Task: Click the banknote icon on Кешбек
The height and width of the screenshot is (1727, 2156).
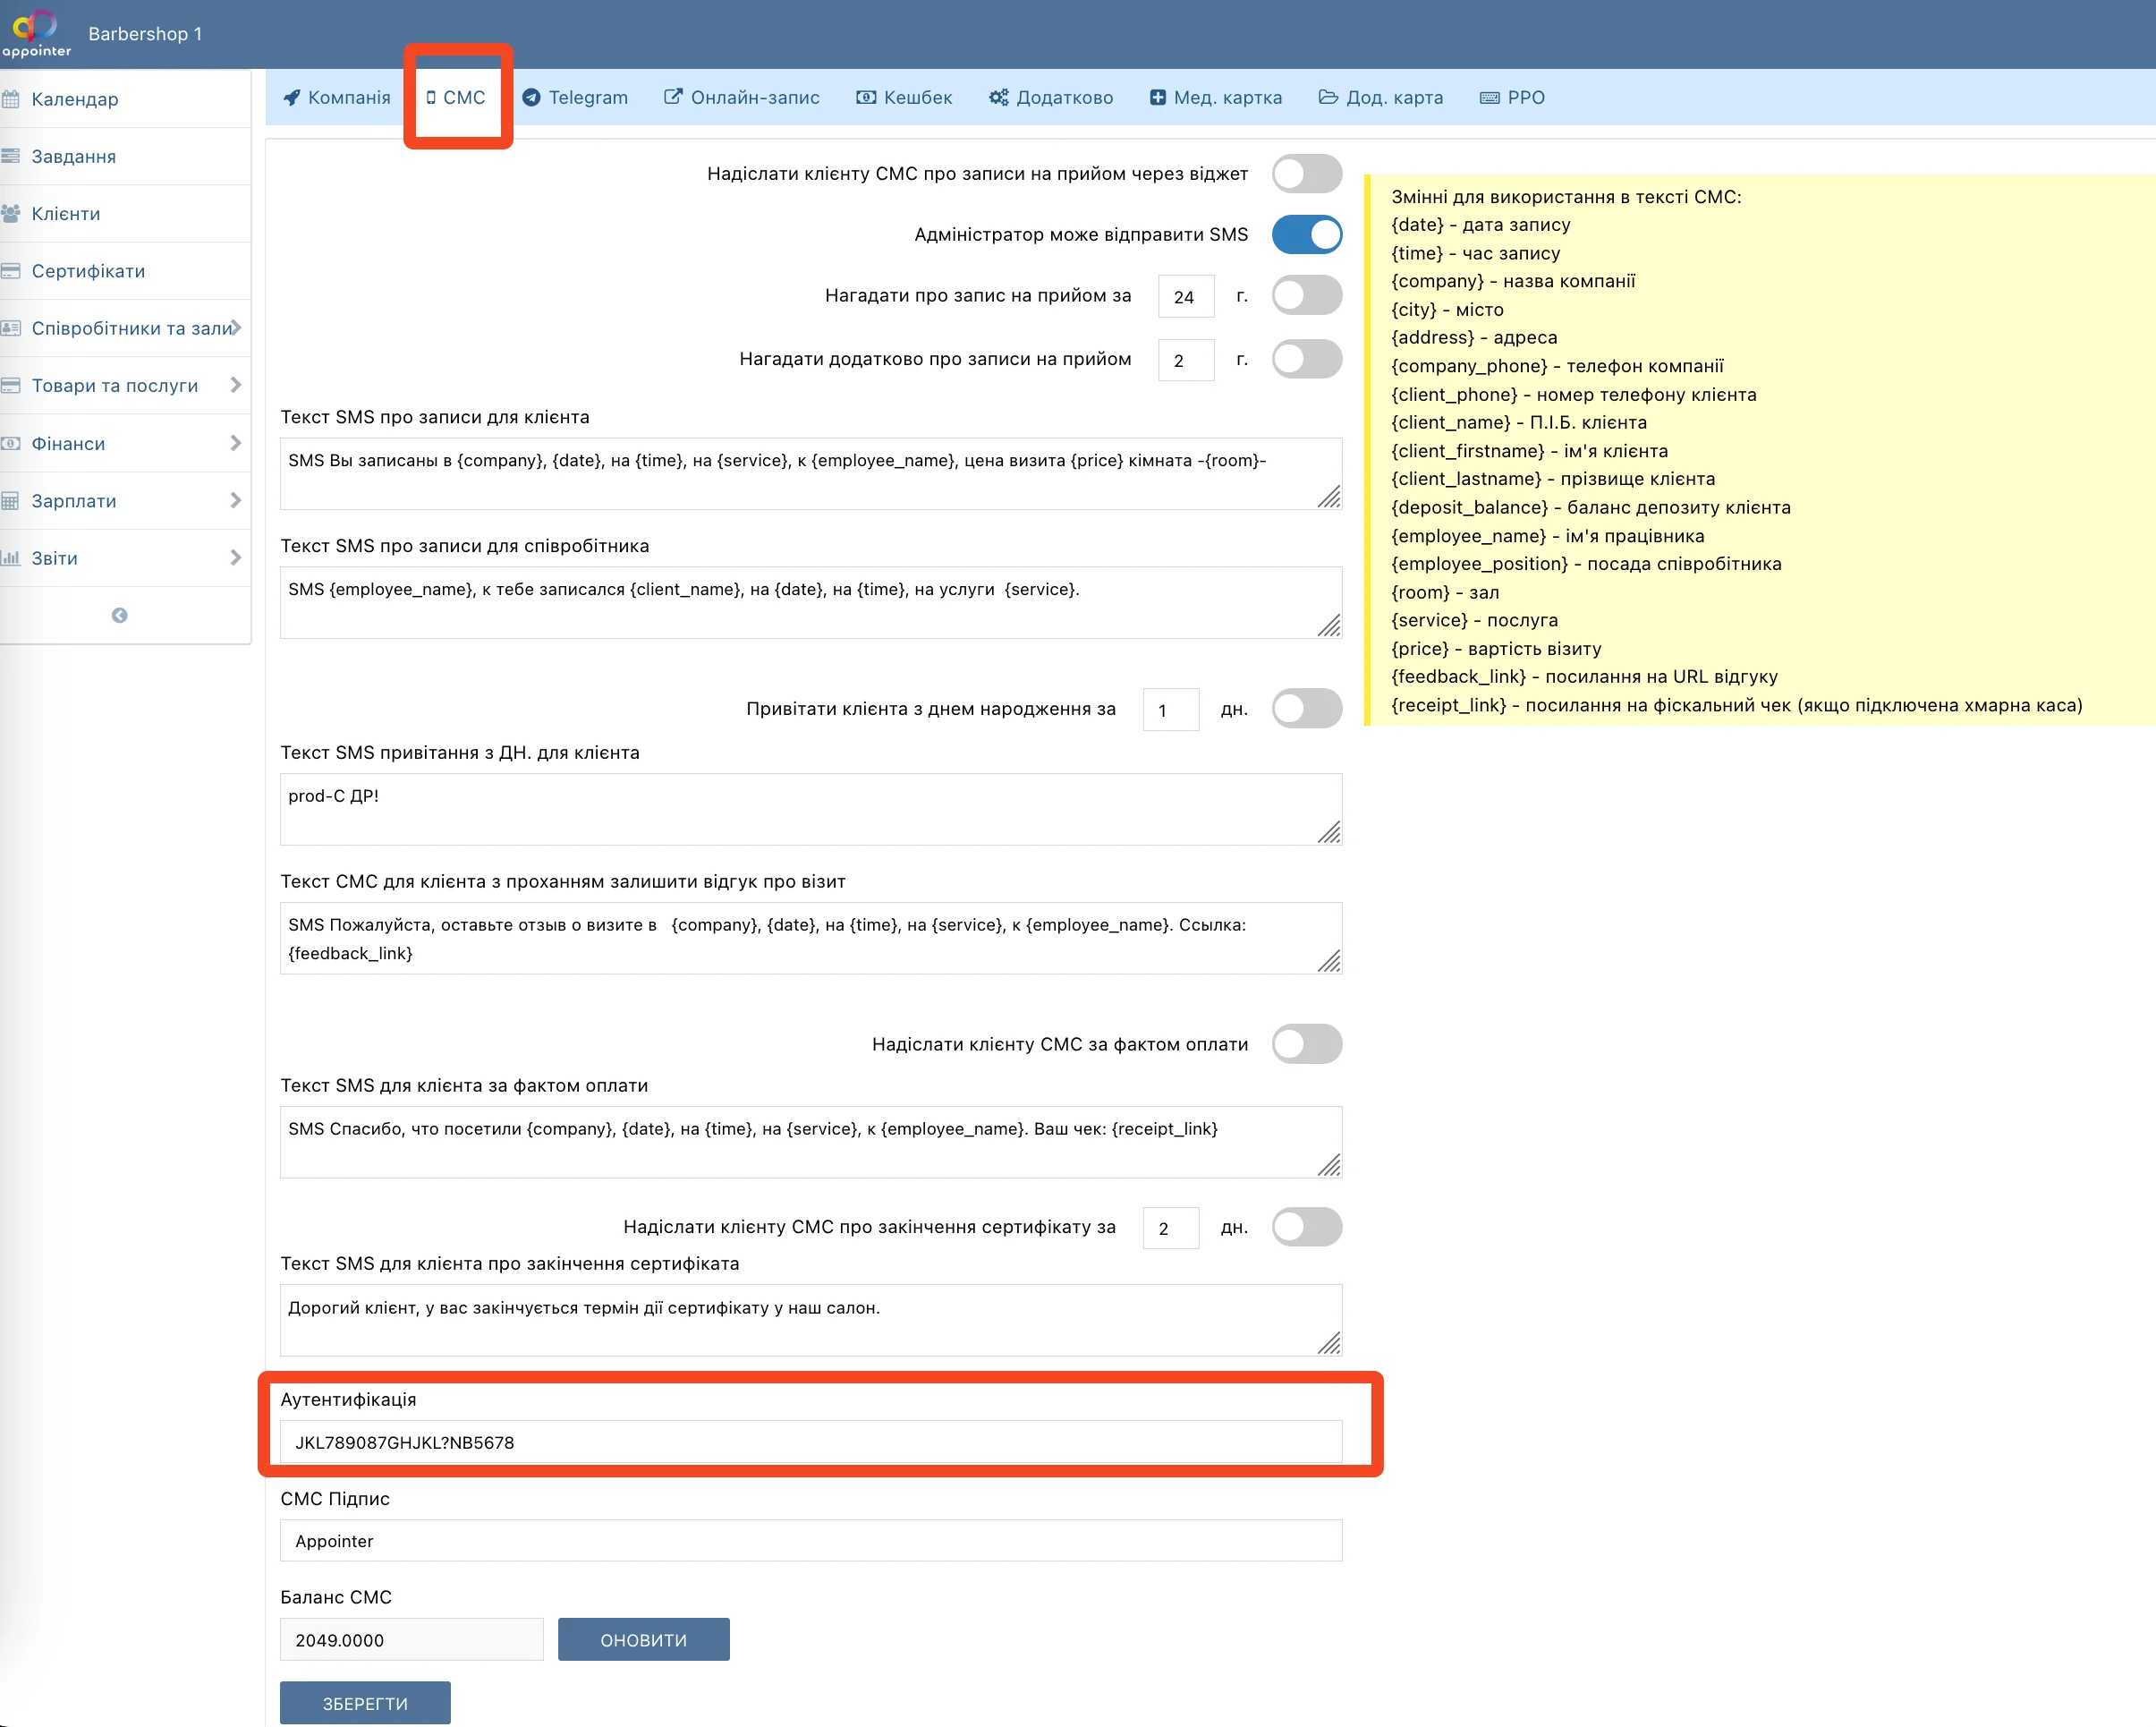Action: coord(866,97)
